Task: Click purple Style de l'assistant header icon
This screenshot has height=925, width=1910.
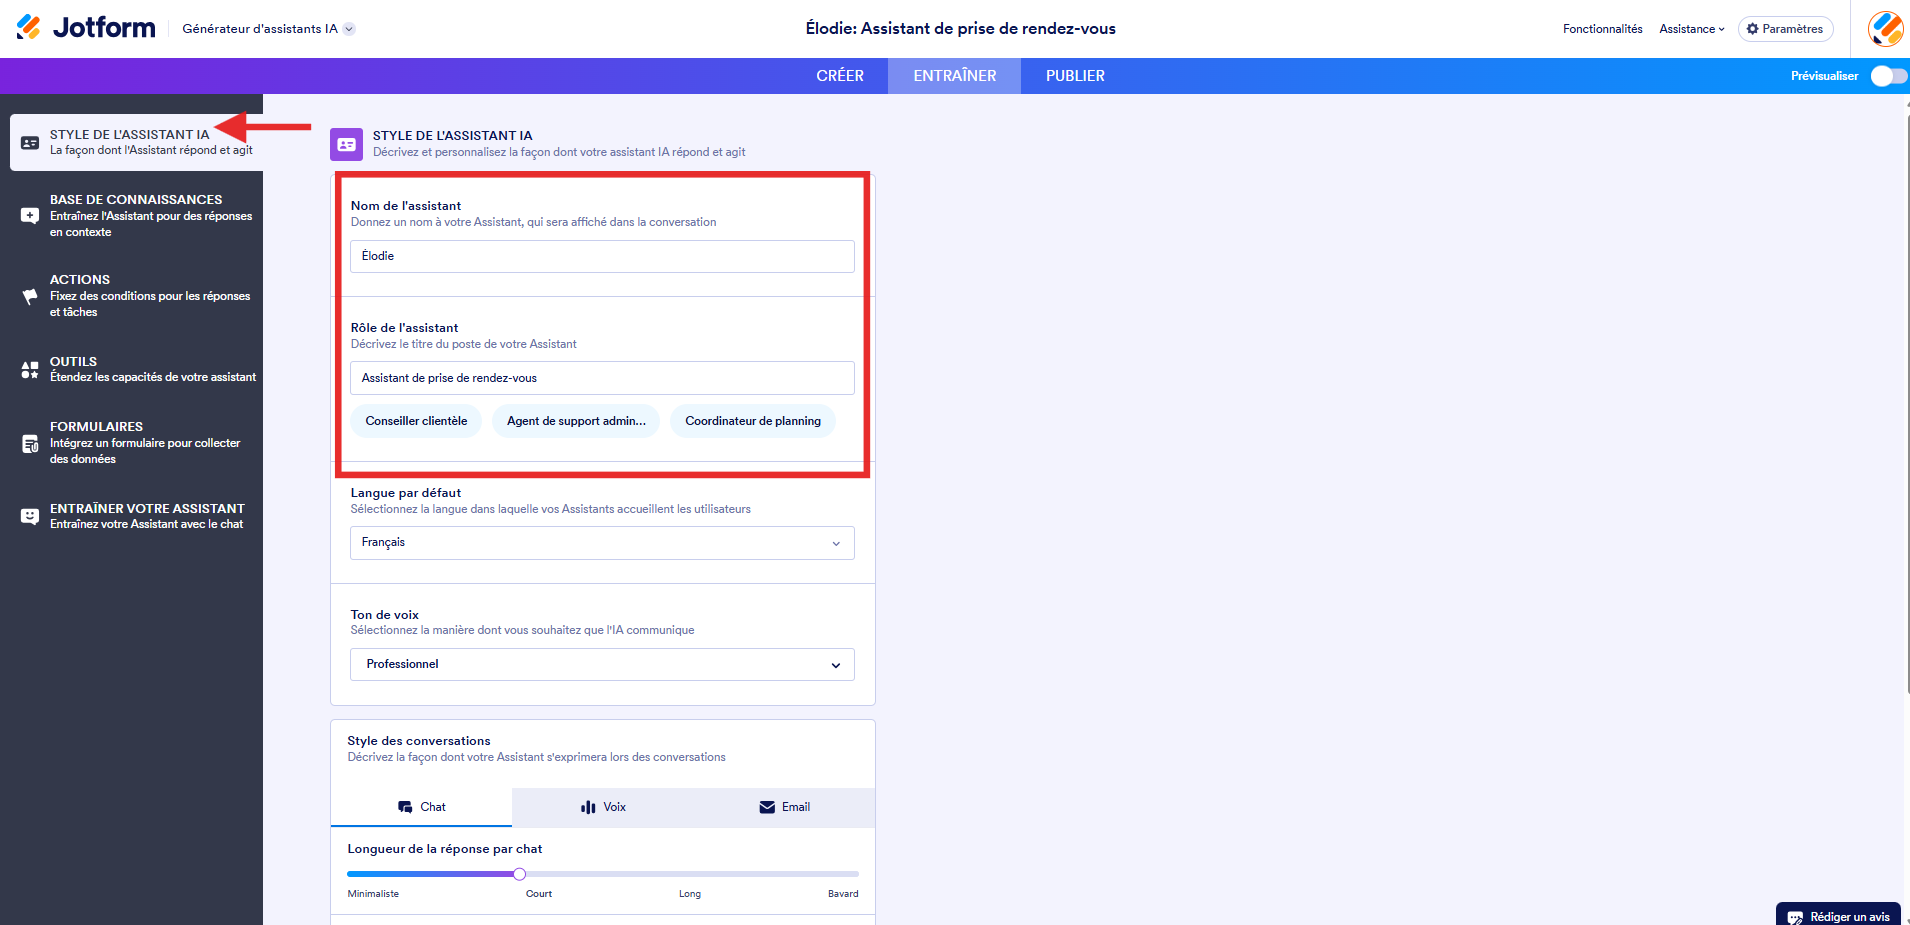Action: point(346,144)
